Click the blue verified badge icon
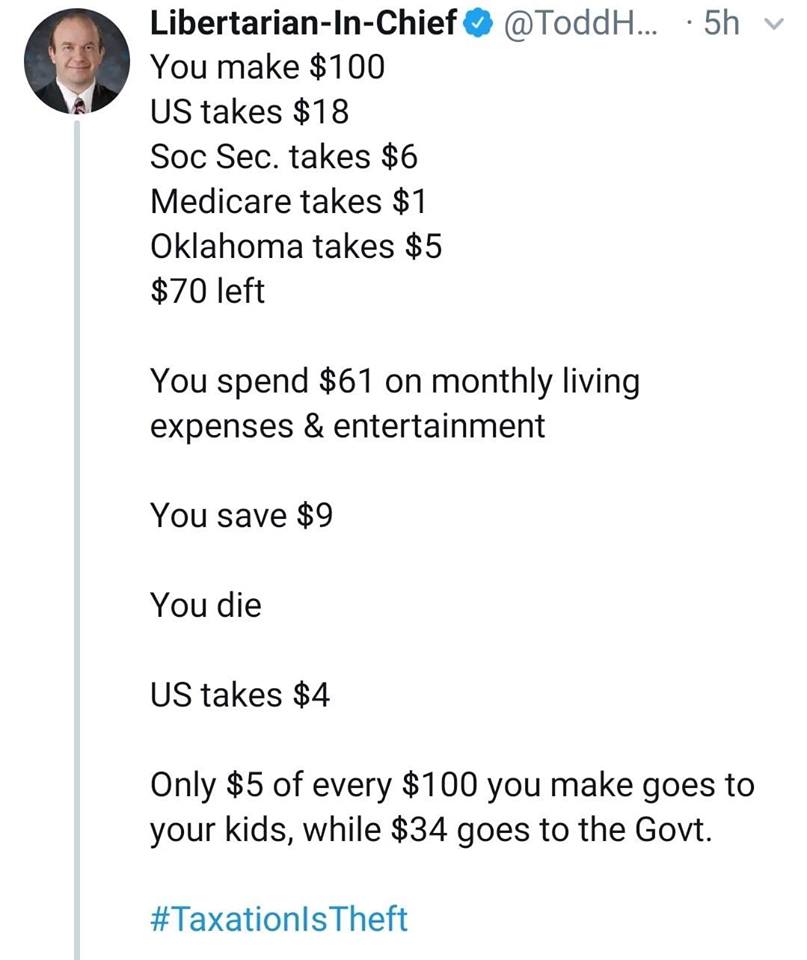Screen dimensions: 807x960 tap(479, 24)
